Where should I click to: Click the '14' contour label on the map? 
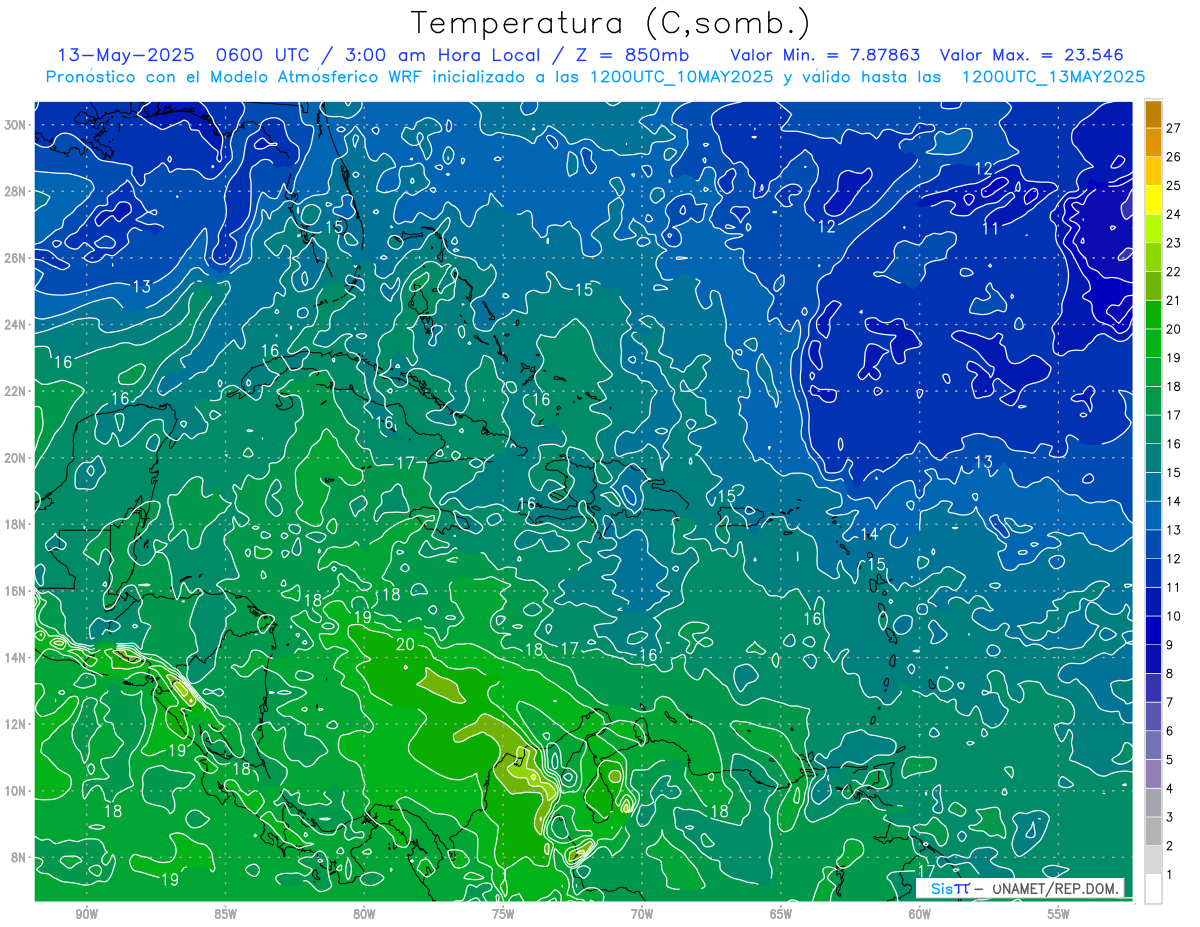click(869, 534)
